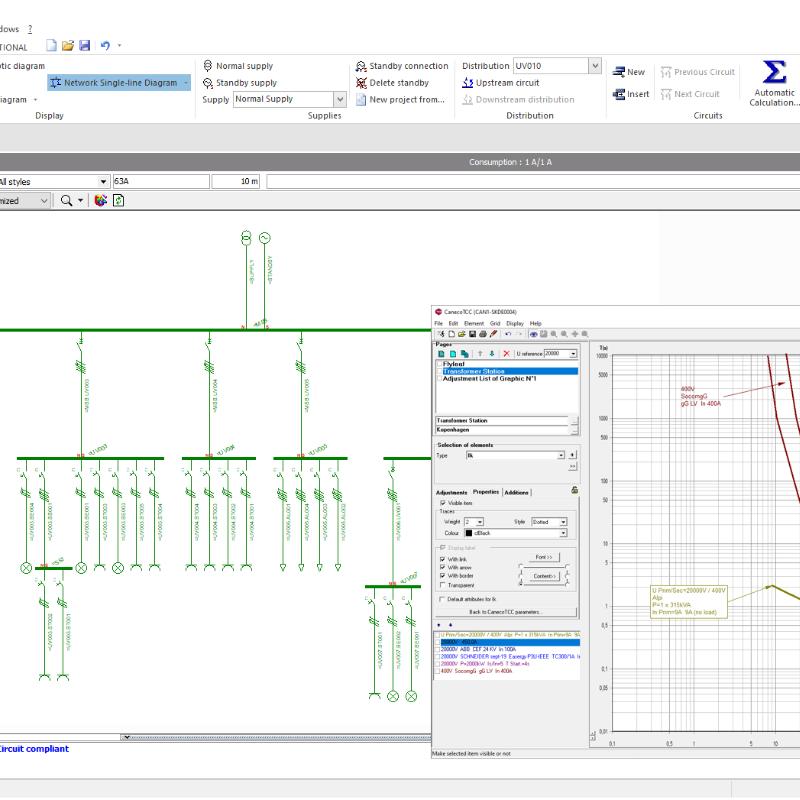
Task: Undo the last action in the ribbon
Action: click(x=105, y=45)
